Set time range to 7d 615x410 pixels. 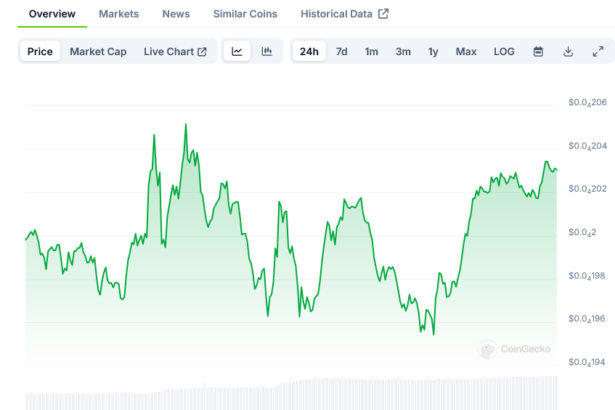[342, 52]
